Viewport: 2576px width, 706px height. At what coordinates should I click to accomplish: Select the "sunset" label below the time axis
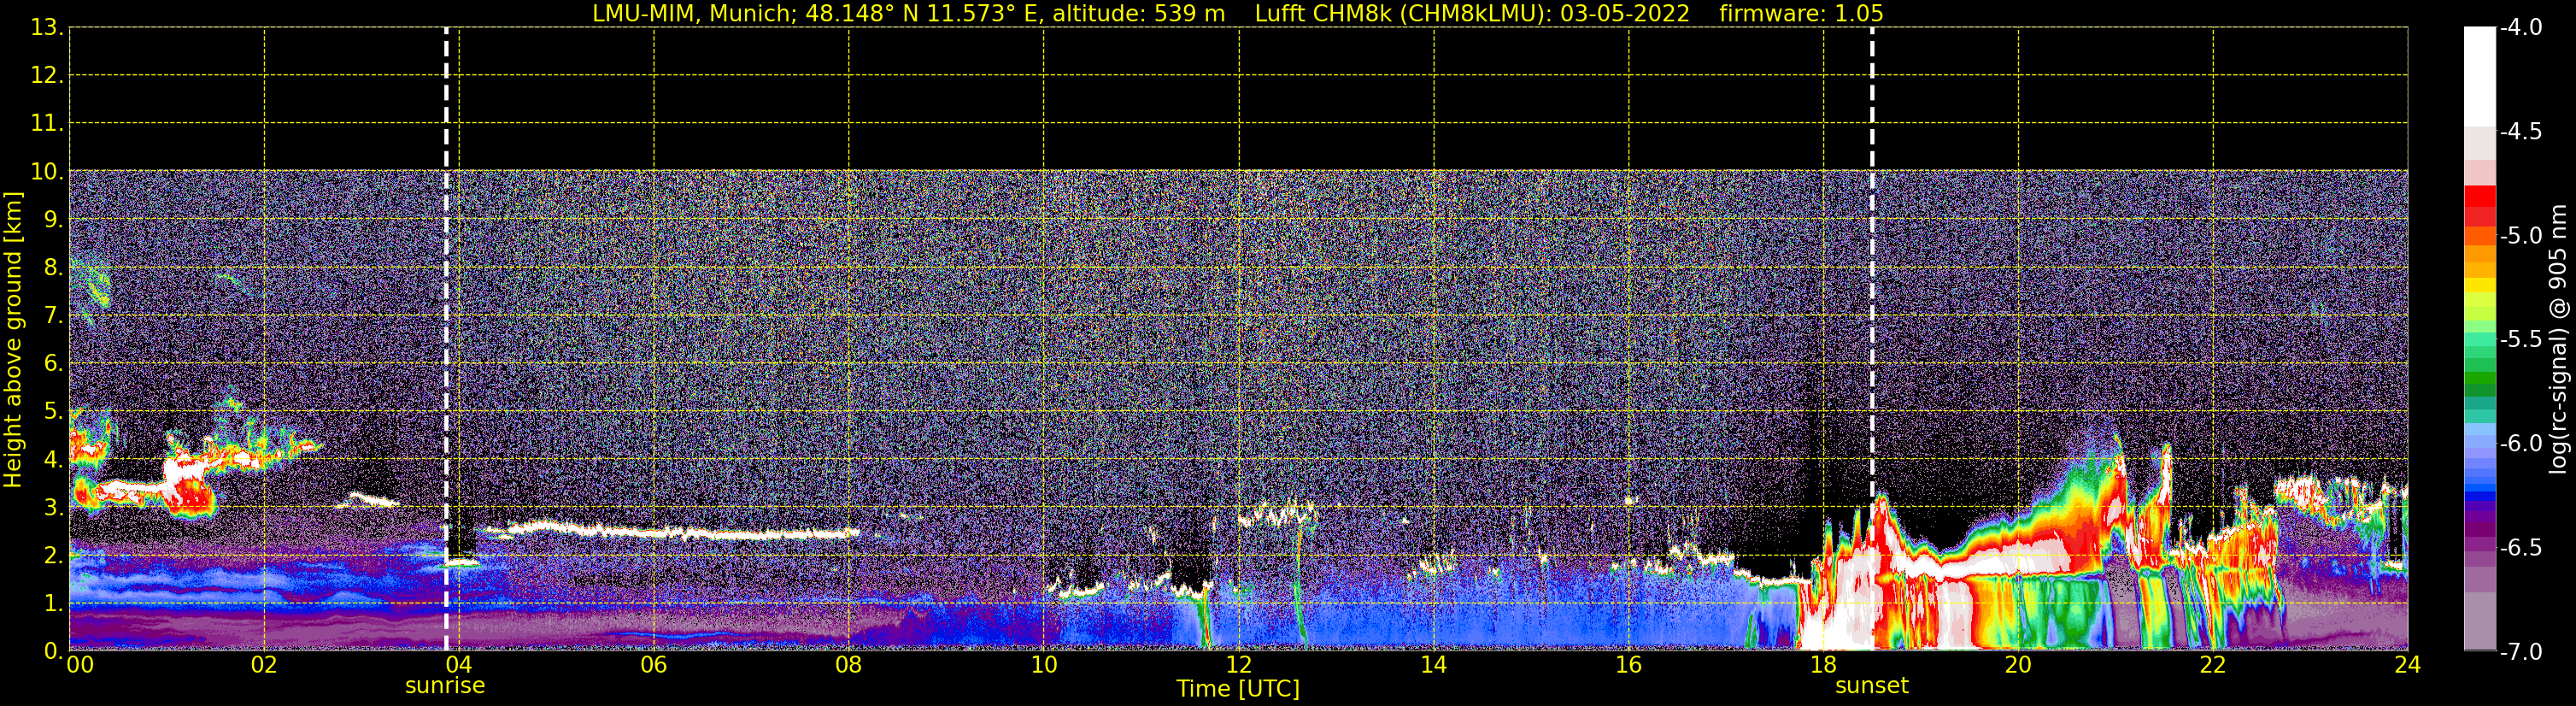pos(1872,686)
